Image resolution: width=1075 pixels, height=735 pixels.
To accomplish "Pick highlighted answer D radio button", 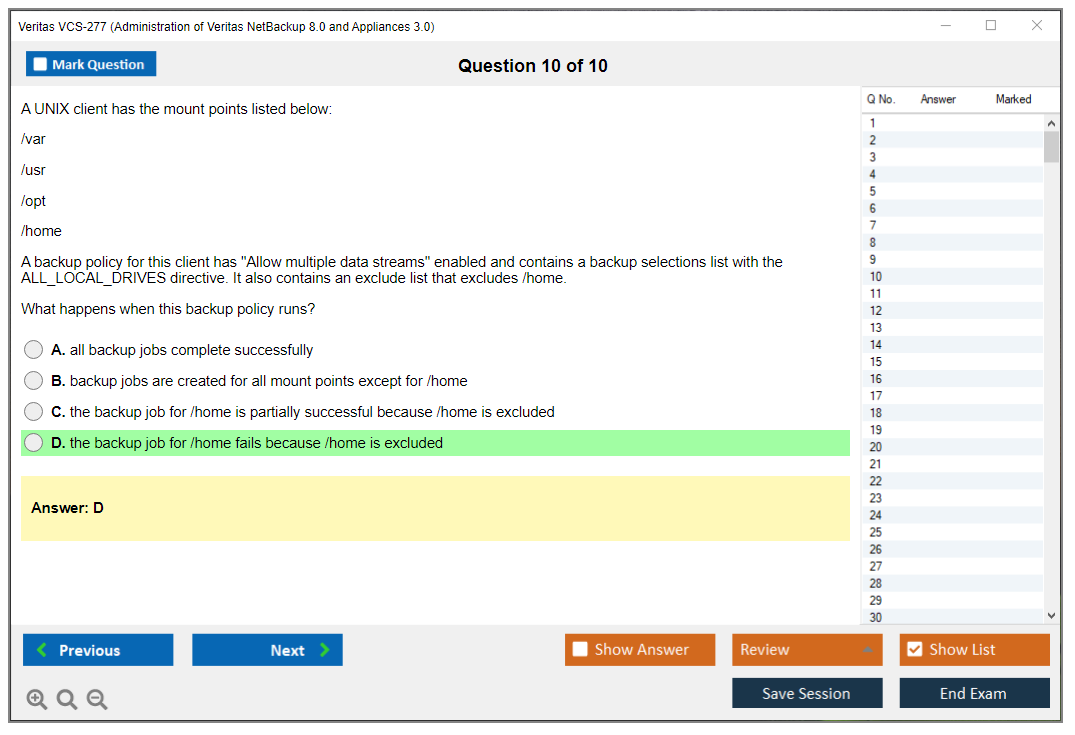I will coord(34,443).
